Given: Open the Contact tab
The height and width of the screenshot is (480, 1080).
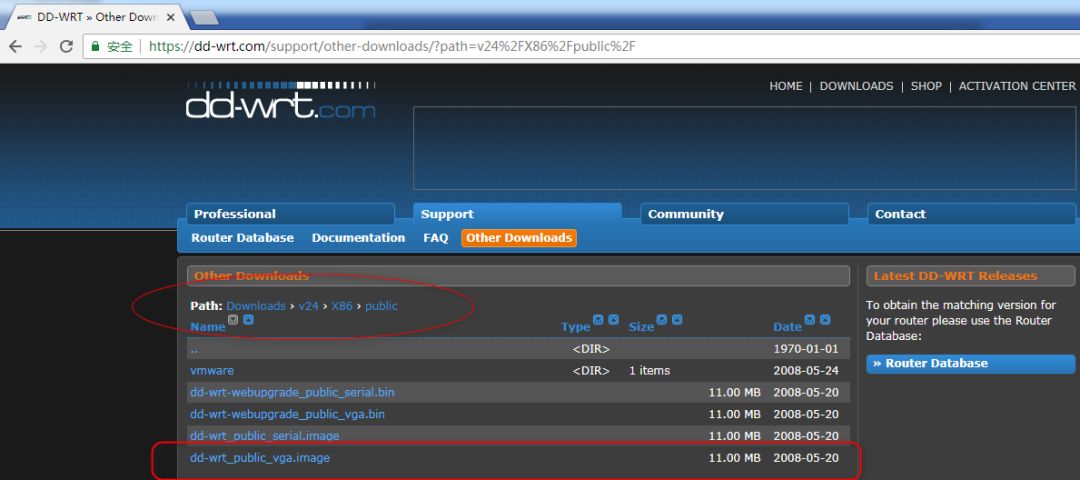Looking at the screenshot, I should (x=971, y=214).
